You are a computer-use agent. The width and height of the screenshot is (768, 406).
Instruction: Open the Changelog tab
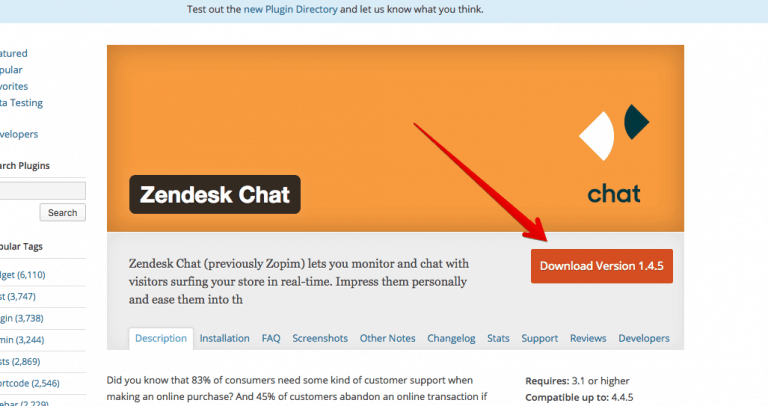(x=451, y=338)
